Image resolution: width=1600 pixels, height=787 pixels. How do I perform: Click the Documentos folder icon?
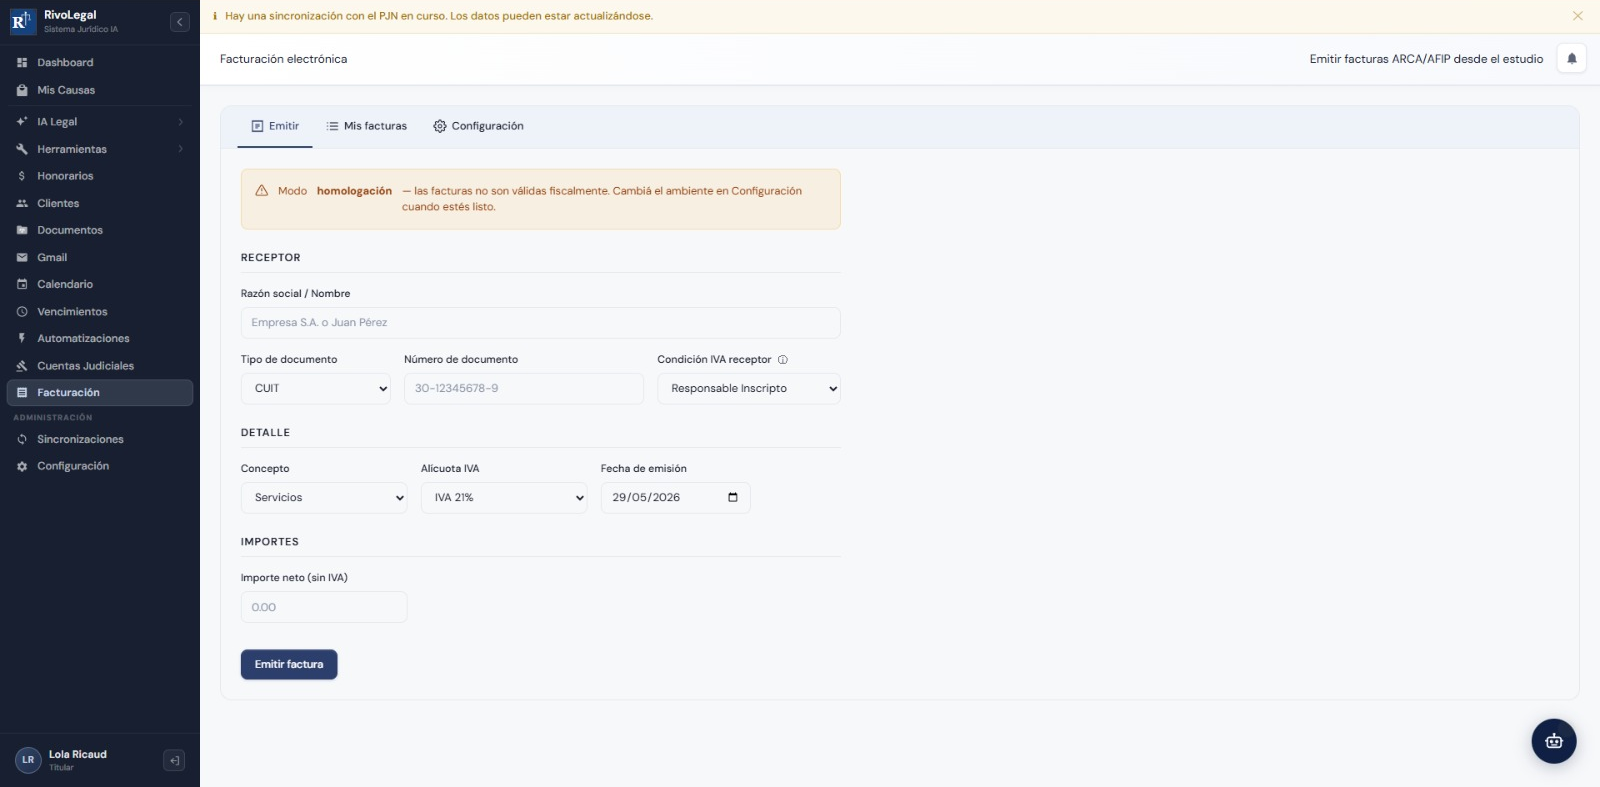(22, 230)
